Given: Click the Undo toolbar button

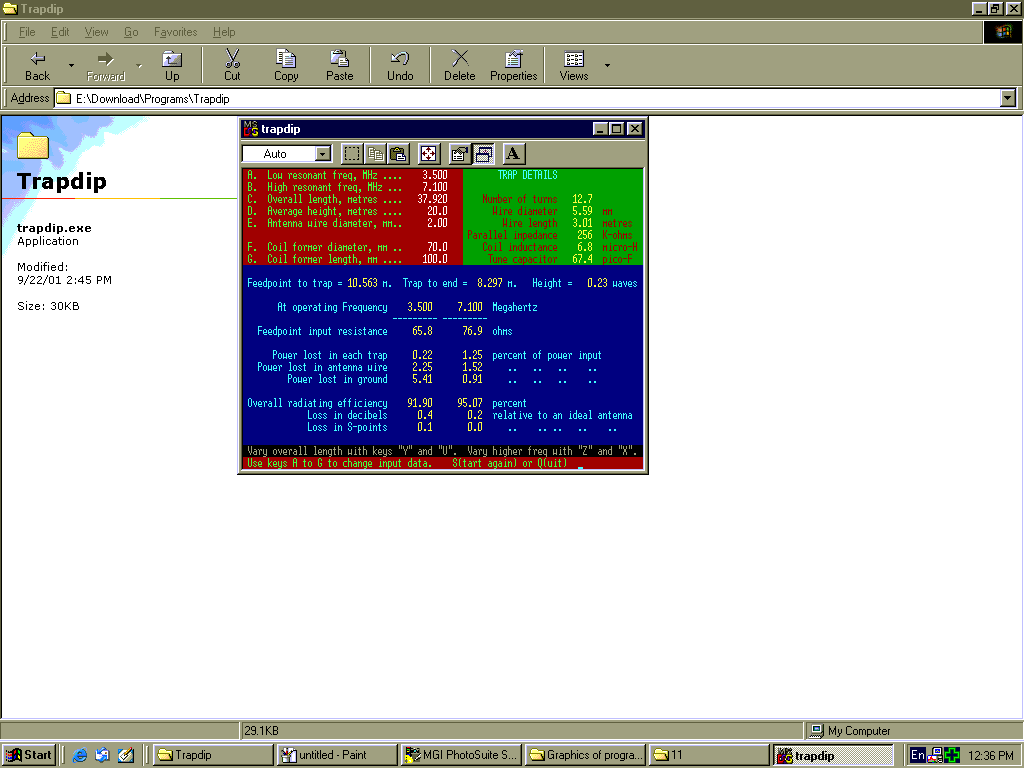Looking at the screenshot, I should pyautogui.click(x=400, y=66).
